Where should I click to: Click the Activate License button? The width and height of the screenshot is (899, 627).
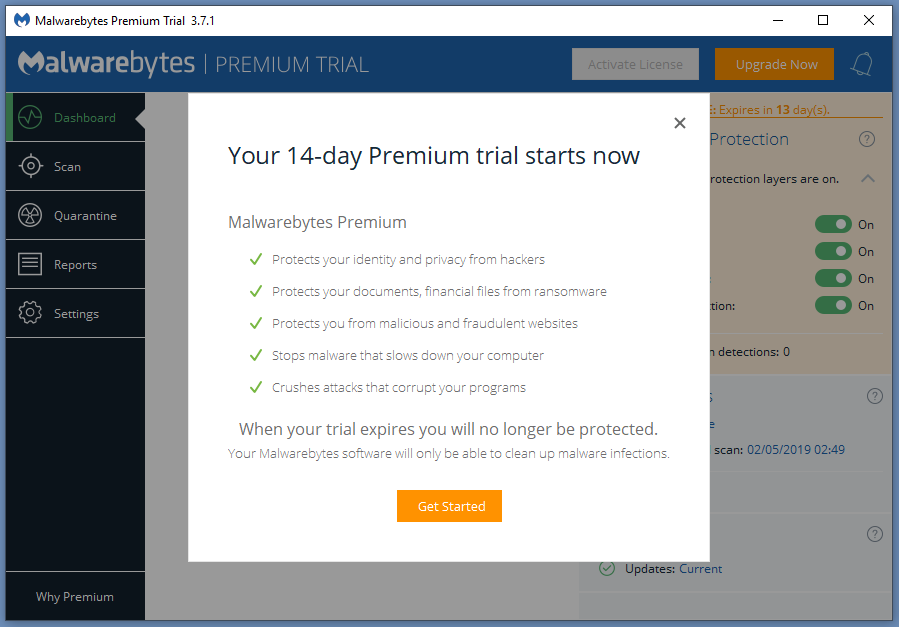[x=635, y=64]
